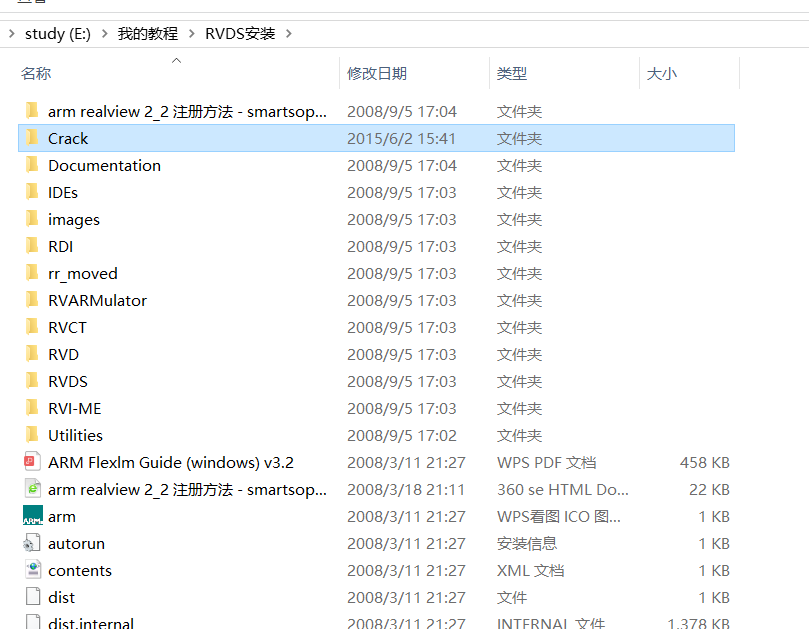This screenshot has width=809, height=629.
Task: Select the RVARMulator folder name
Action: (98, 301)
